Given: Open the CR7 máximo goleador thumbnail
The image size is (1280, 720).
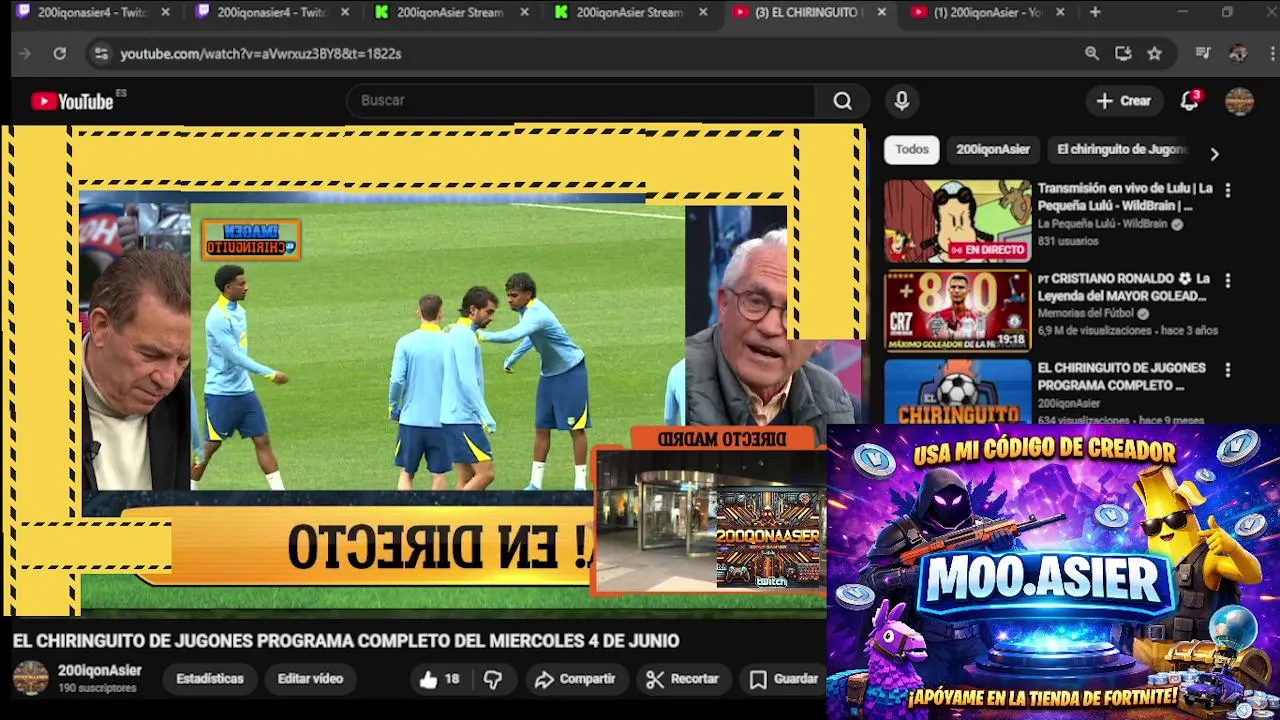Looking at the screenshot, I should (x=957, y=311).
